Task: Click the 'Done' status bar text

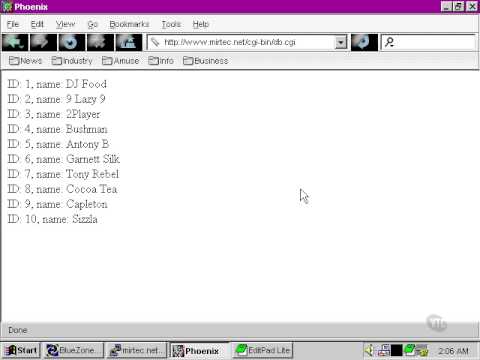Action: (x=18, y=330)
